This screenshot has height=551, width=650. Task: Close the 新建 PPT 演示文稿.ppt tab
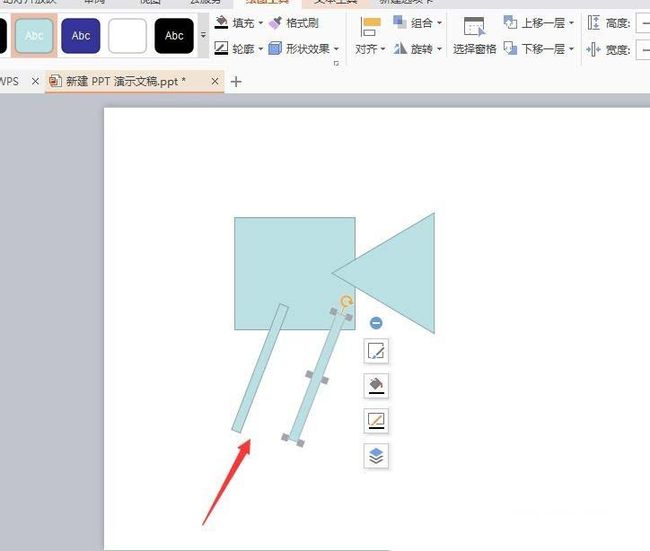pyautogui.click(x=215, y=81)
